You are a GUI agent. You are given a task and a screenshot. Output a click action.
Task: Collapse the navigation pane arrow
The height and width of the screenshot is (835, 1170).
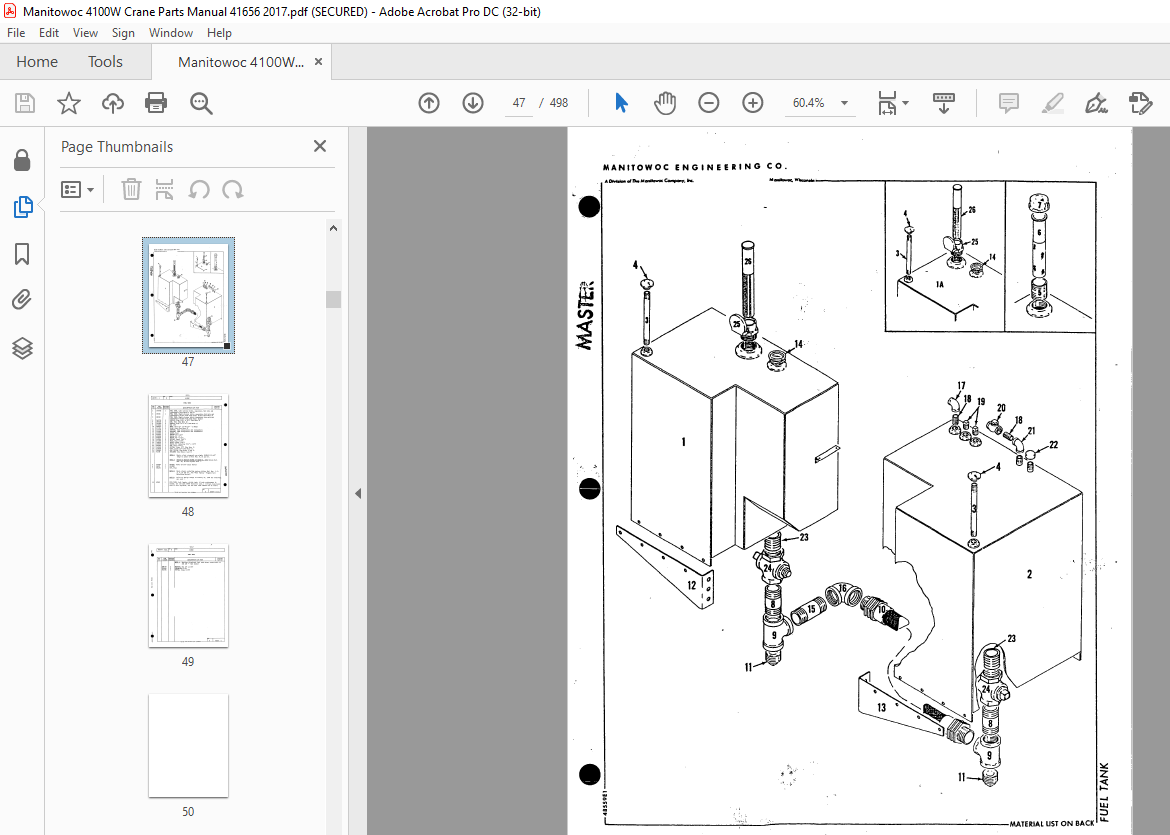358,493
